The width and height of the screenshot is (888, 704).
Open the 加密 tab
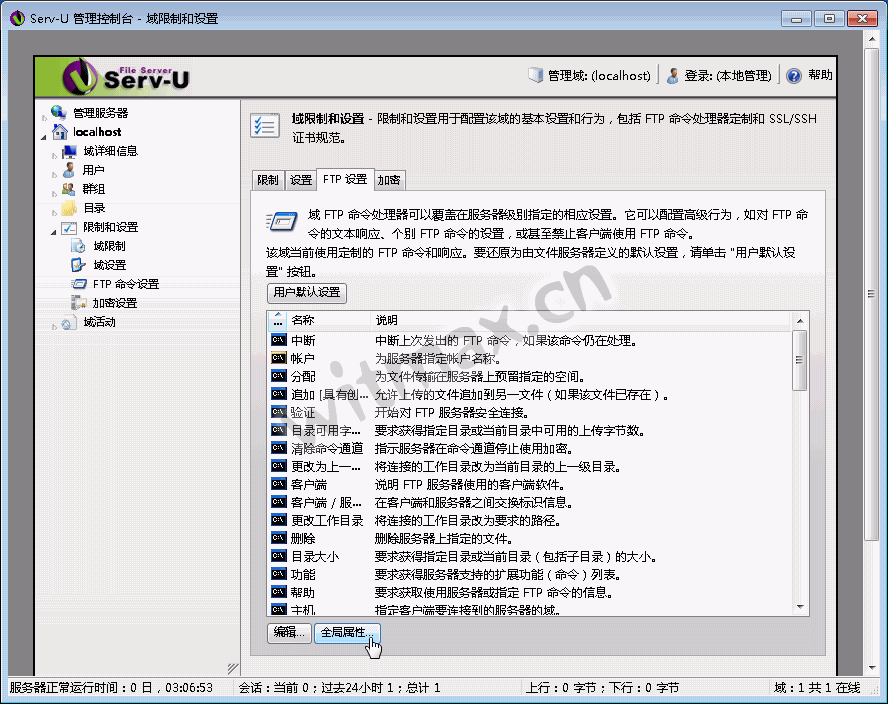click(389, 180)
